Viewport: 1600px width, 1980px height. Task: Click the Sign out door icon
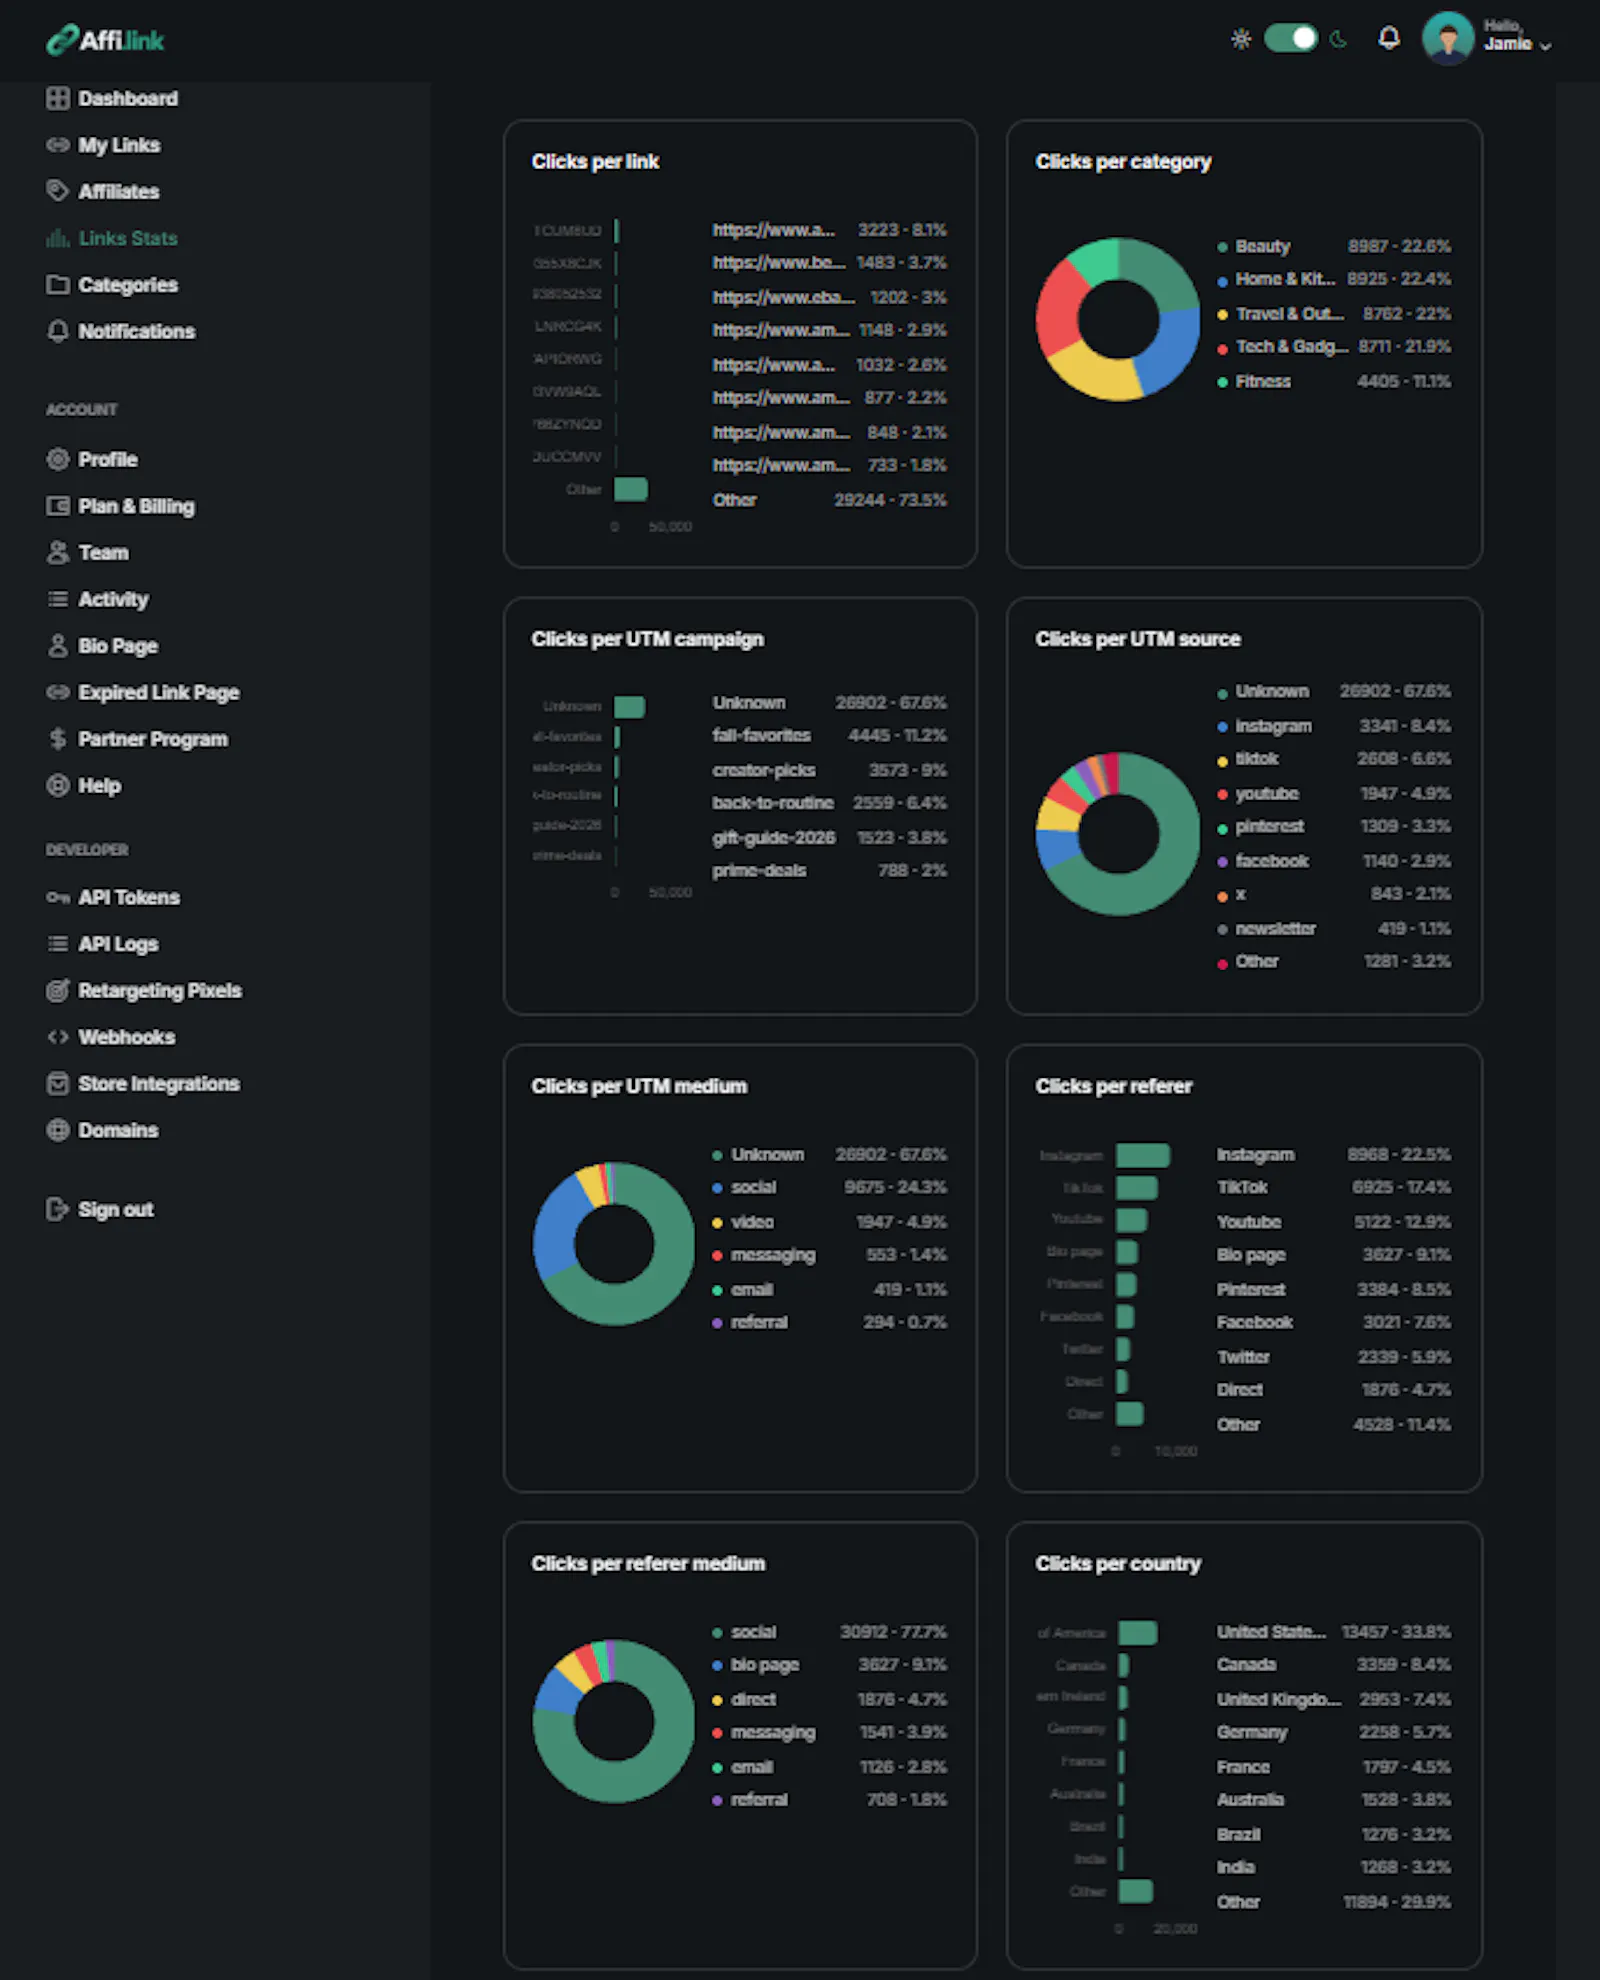pyautogui.click(x=58, y=1209)
